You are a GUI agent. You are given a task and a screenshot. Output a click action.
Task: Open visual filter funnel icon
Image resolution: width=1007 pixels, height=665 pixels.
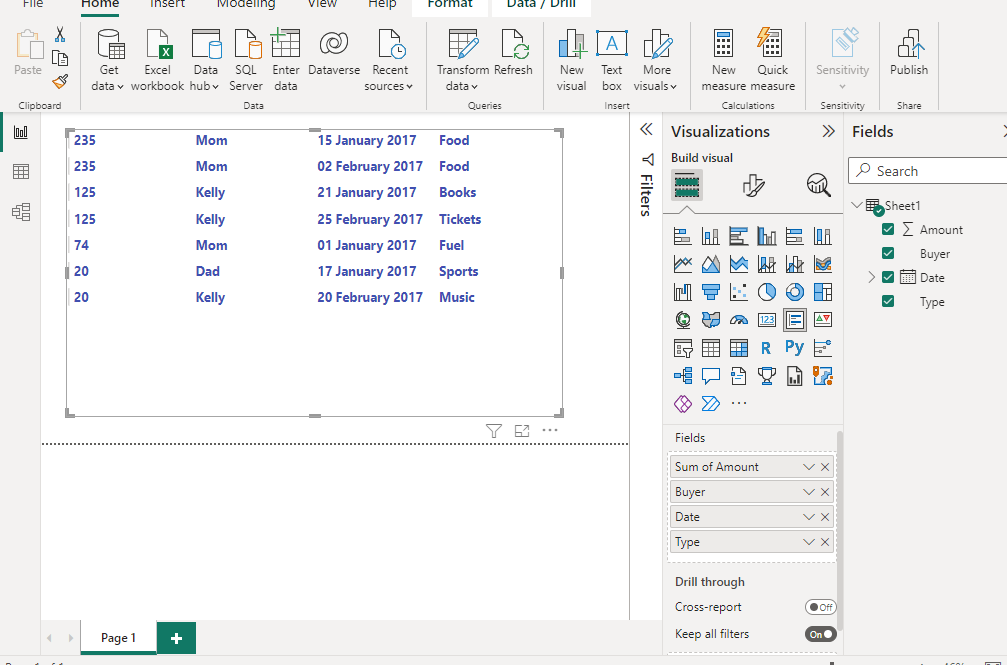pos(493,431)
